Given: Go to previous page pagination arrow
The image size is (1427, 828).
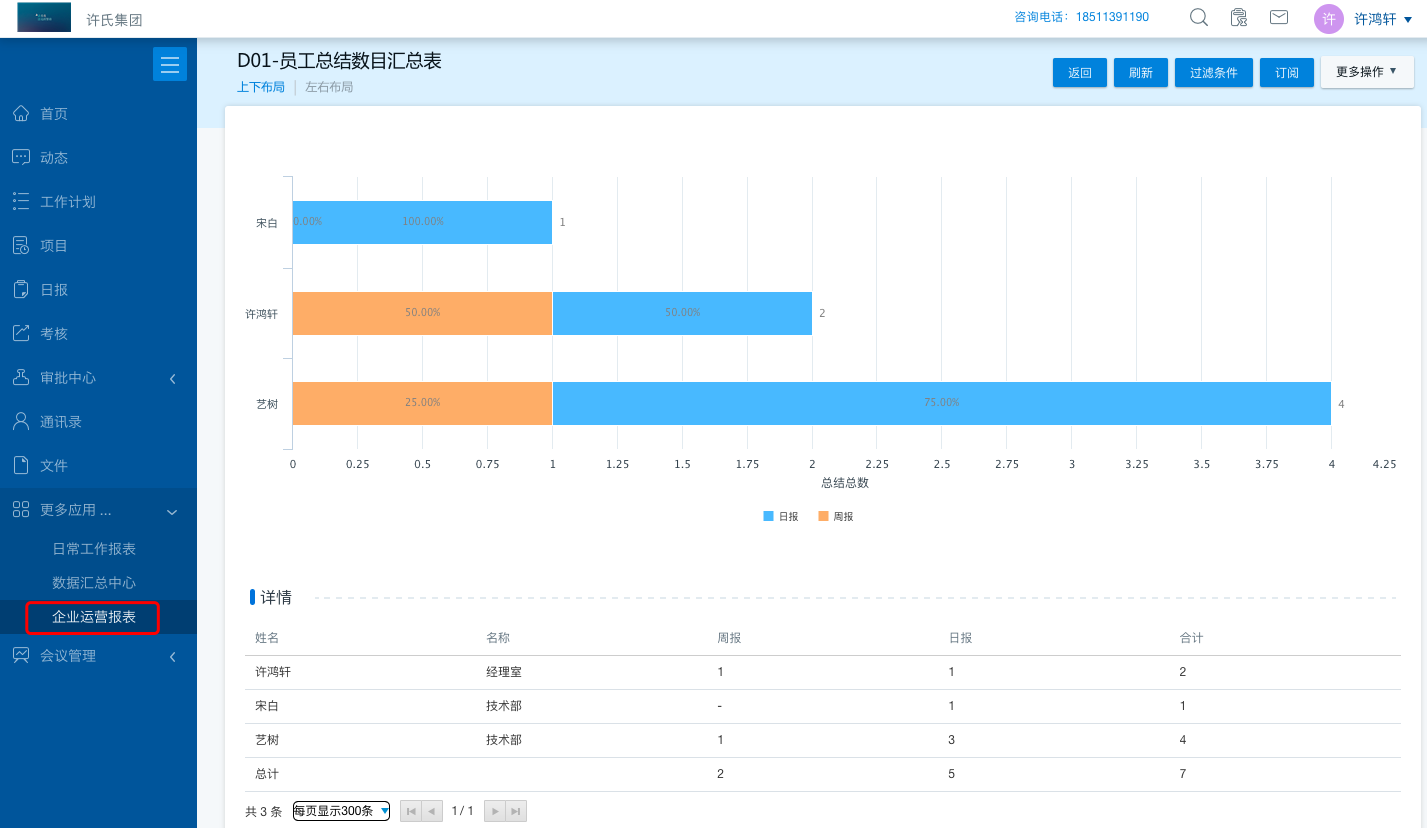Looking at the screenshot, I should click(432, 811).
